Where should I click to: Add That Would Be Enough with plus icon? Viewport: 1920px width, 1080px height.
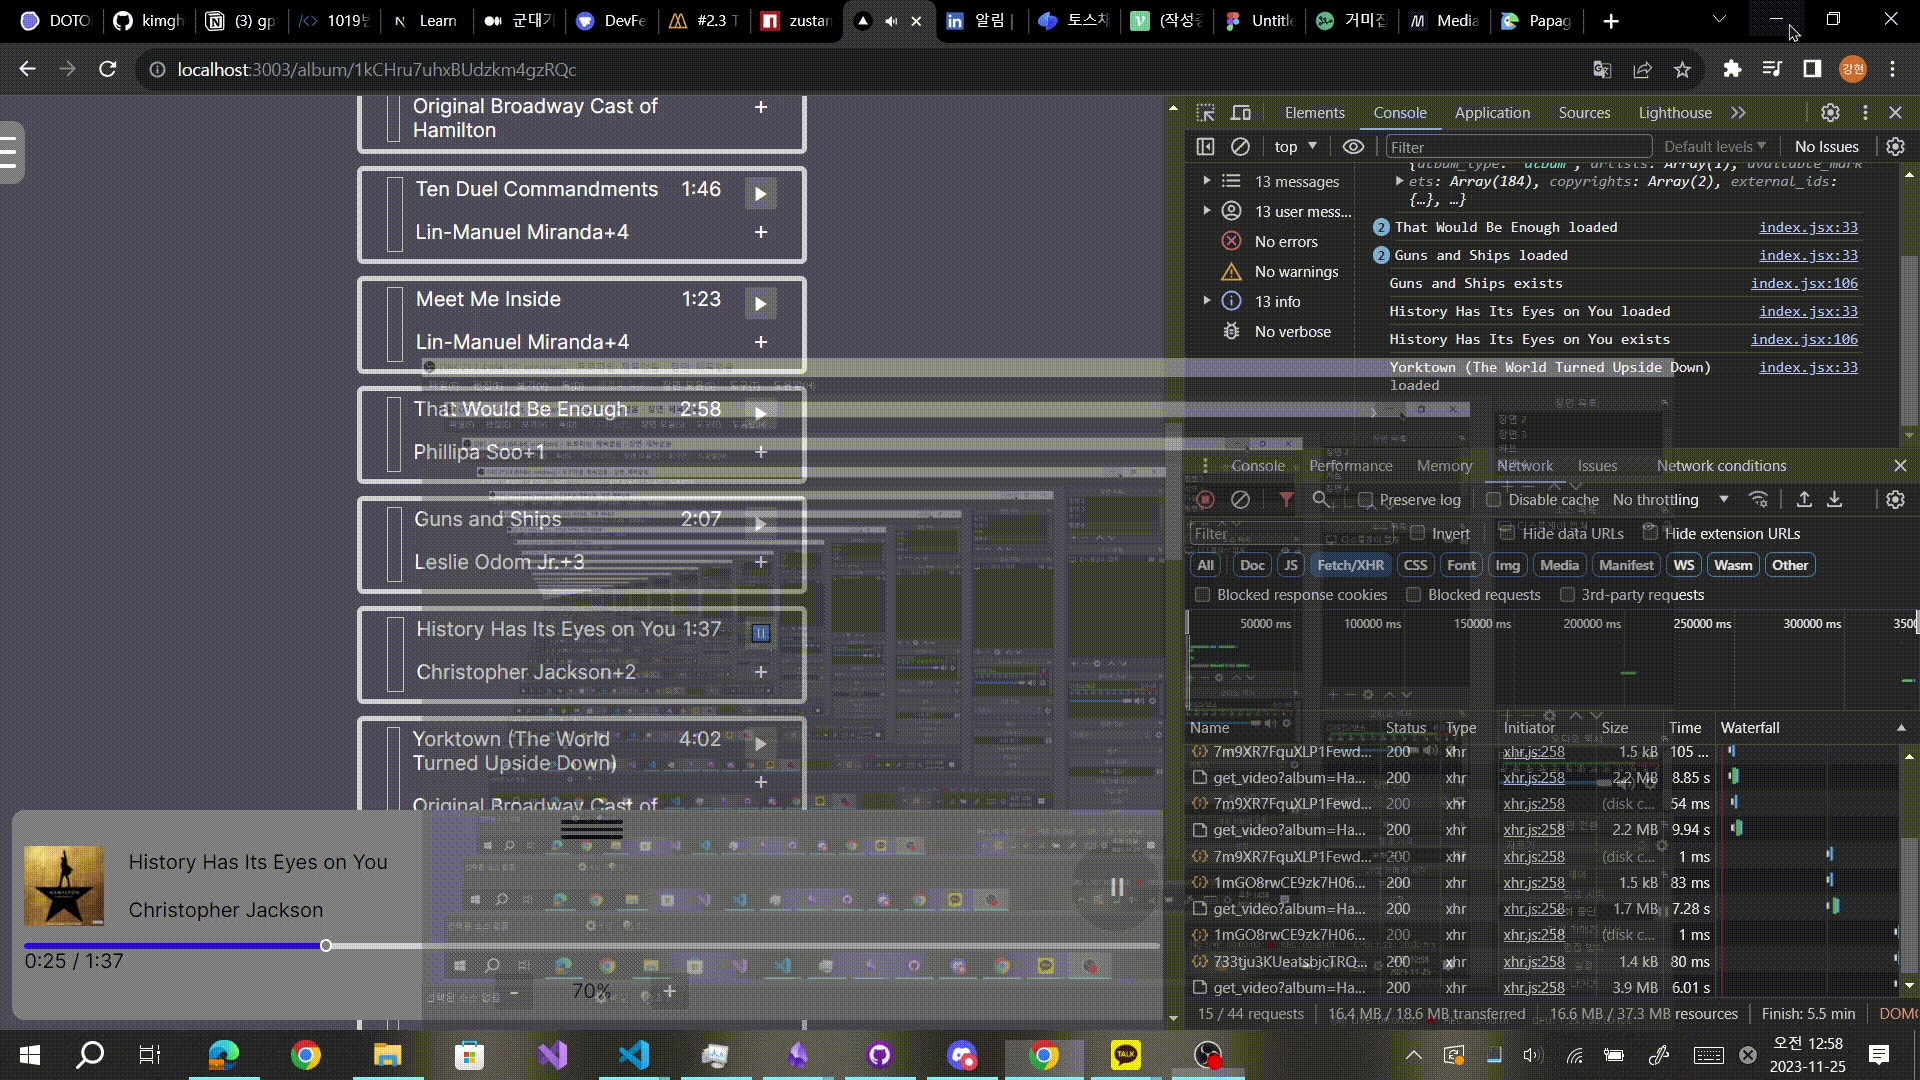click(x=761, y=452)
